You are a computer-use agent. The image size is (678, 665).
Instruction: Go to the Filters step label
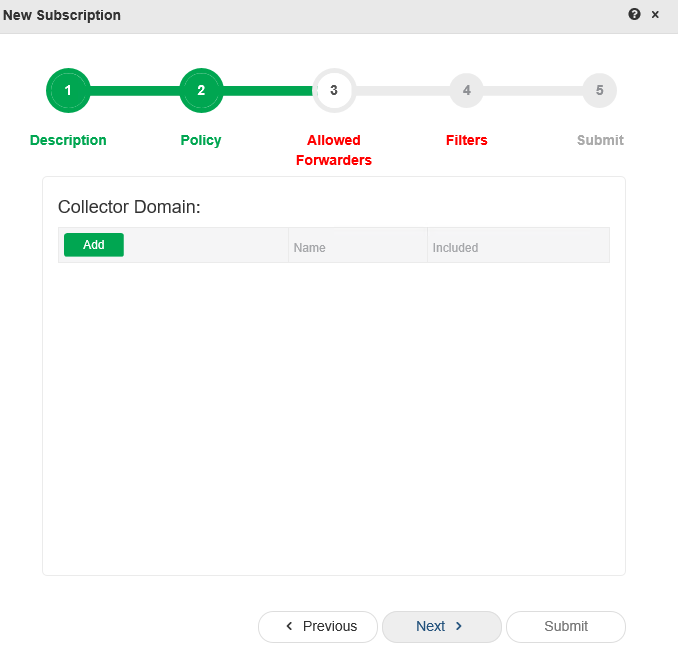(467, 140)
